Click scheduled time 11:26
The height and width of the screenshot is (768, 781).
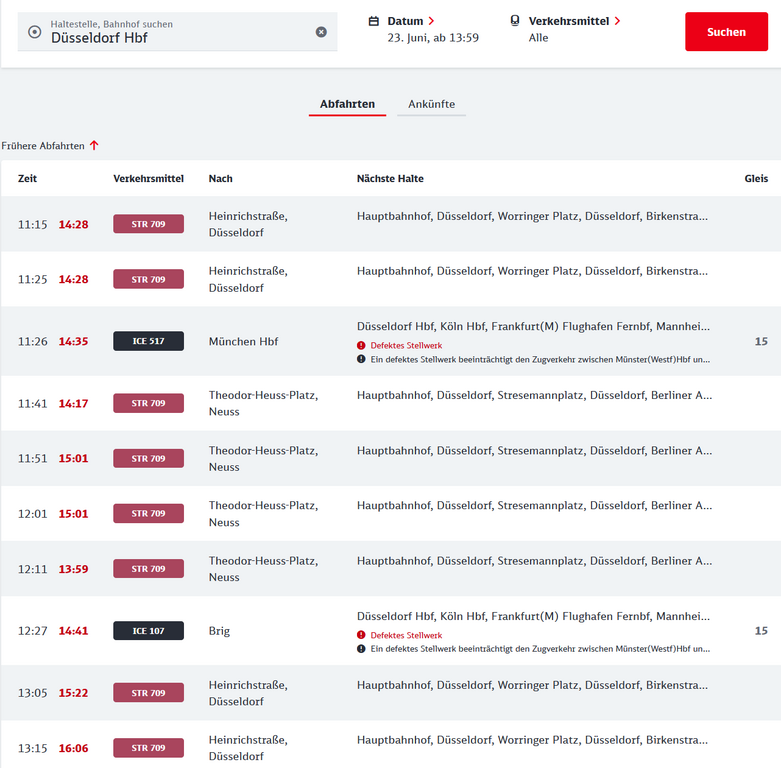tap(32, 342)
